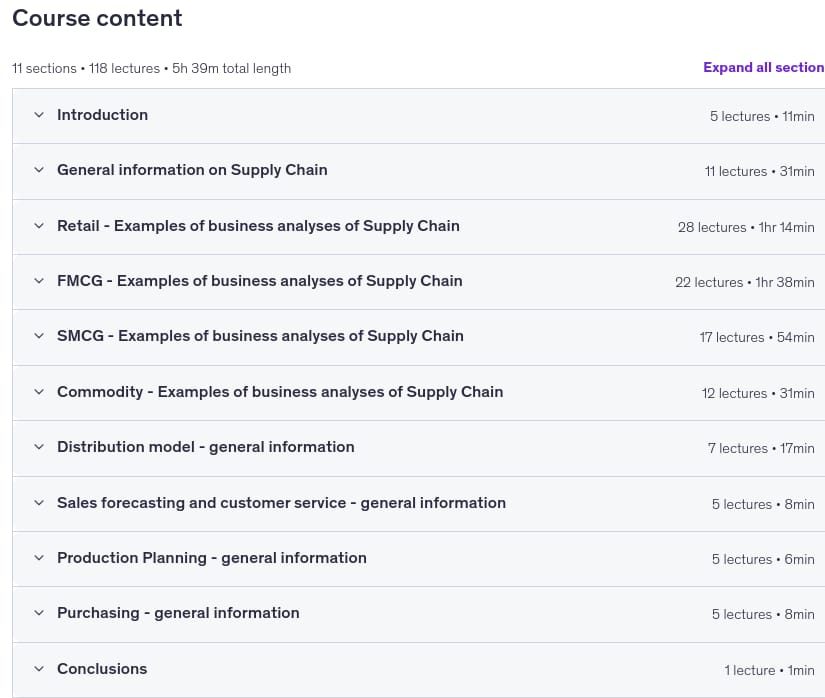The height and width of the screenshot is (698, 825).
Task: Open Sales forecasting and customer service title
Action: pyautogui.click(x=281, y=503)
